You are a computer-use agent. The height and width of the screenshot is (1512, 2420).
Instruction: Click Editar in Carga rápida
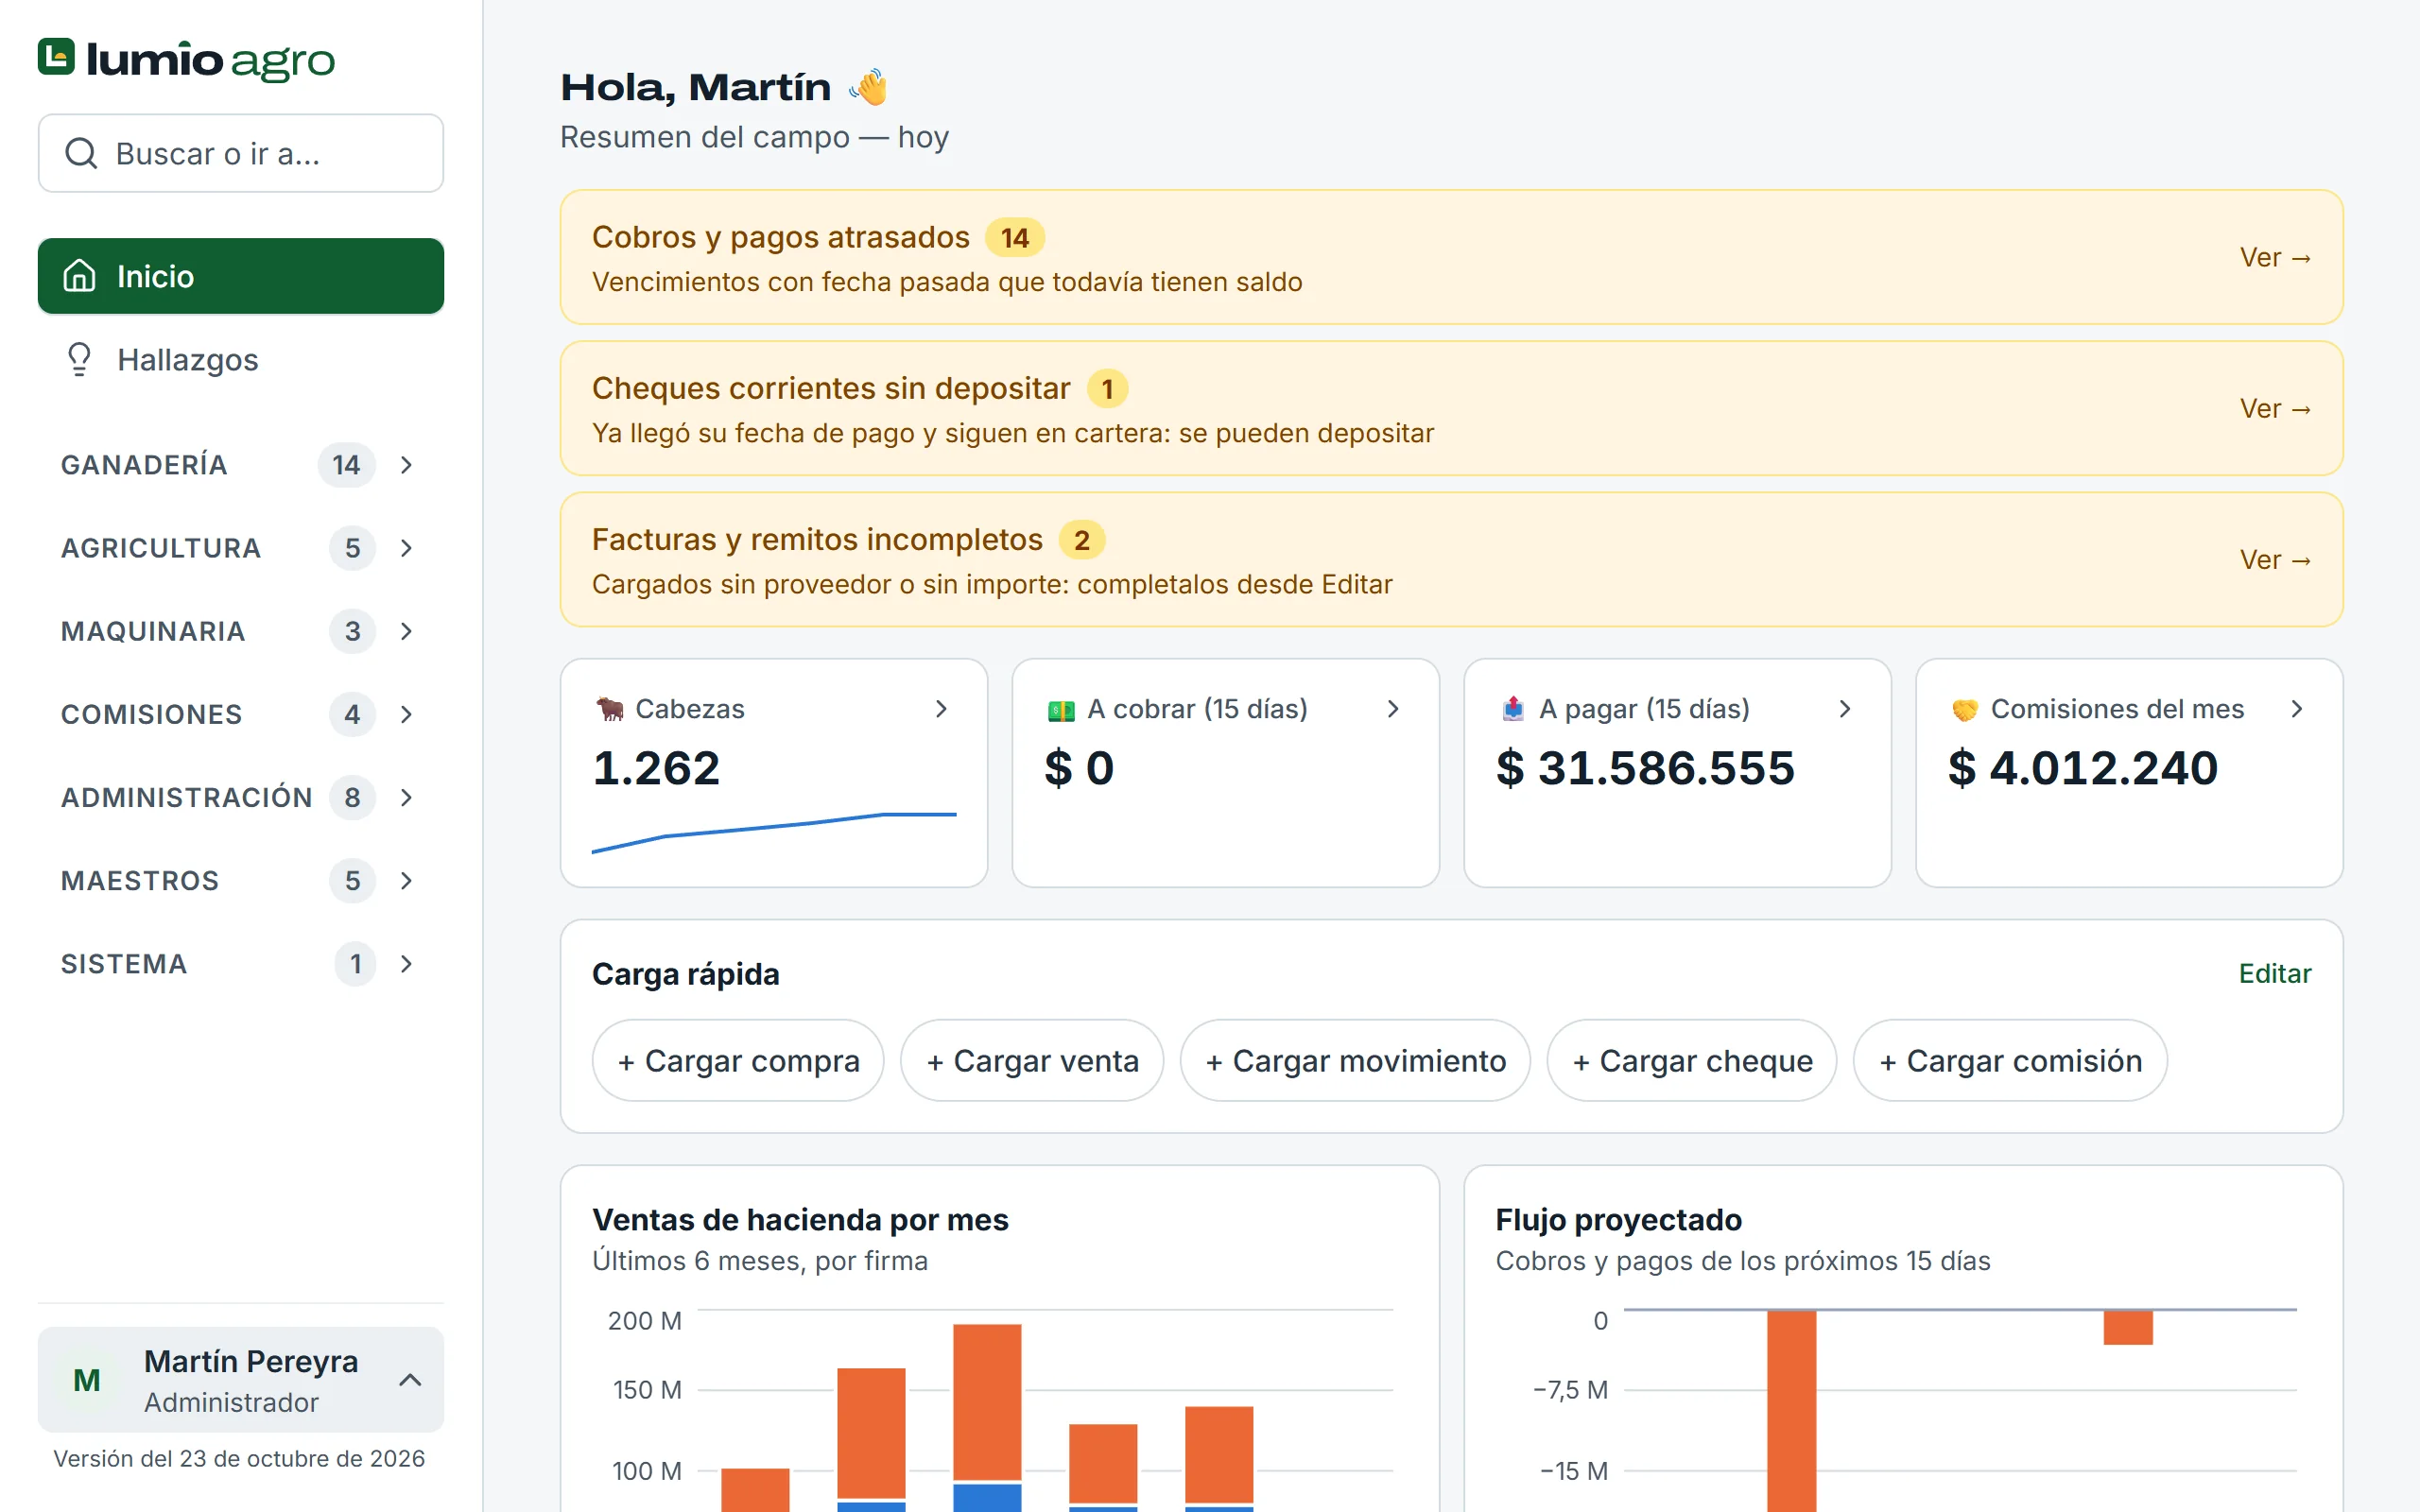coord(2275,974)
